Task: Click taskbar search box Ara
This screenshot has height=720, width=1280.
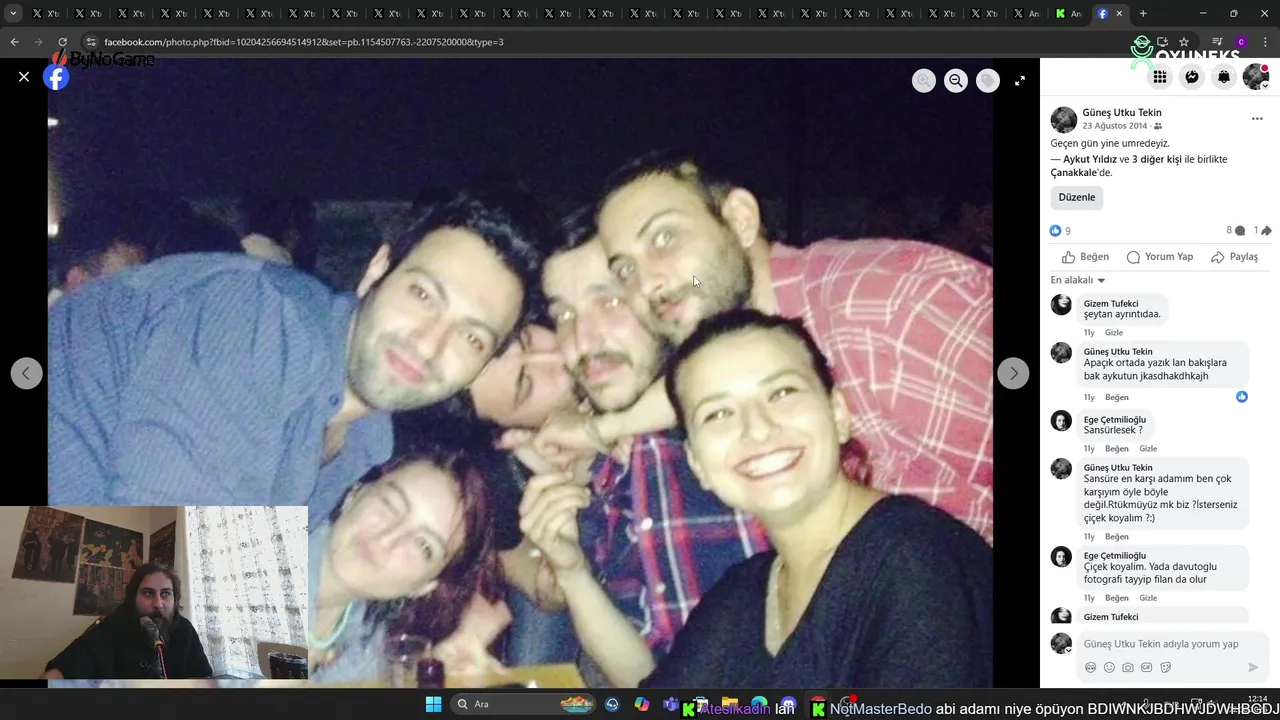Action: tap(523, 704)
